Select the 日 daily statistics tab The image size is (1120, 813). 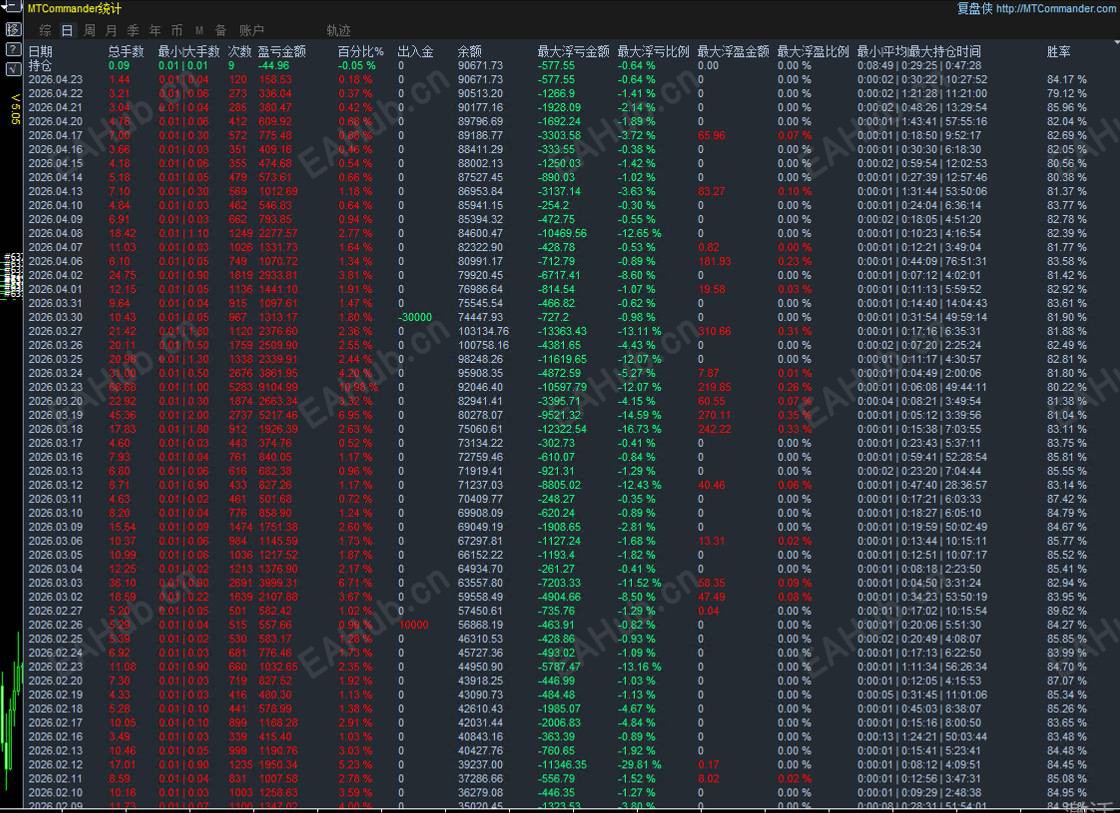tap(67, 30)
